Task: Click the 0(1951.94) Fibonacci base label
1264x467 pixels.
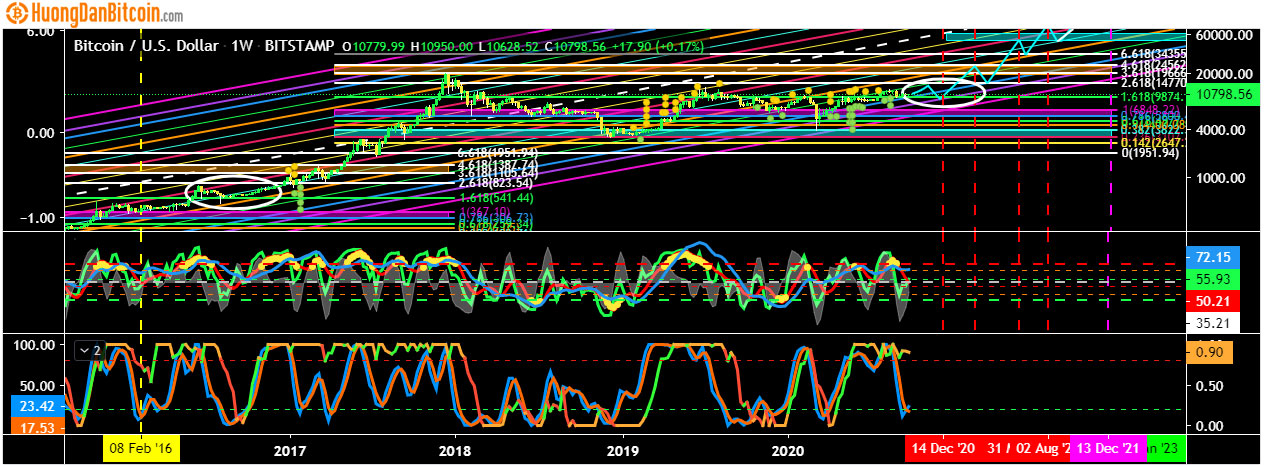Action: click(x=1152, y=152)
